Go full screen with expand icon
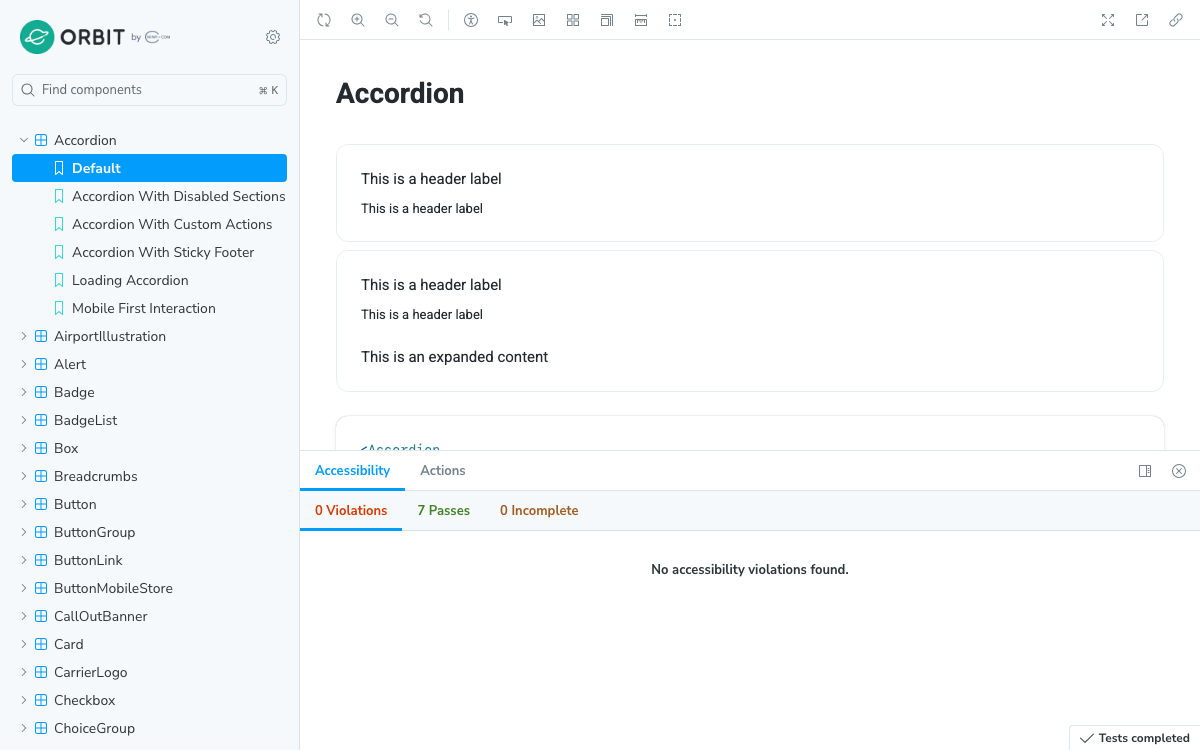The height and width of the screenshot is (750, 1200). 1108,20
